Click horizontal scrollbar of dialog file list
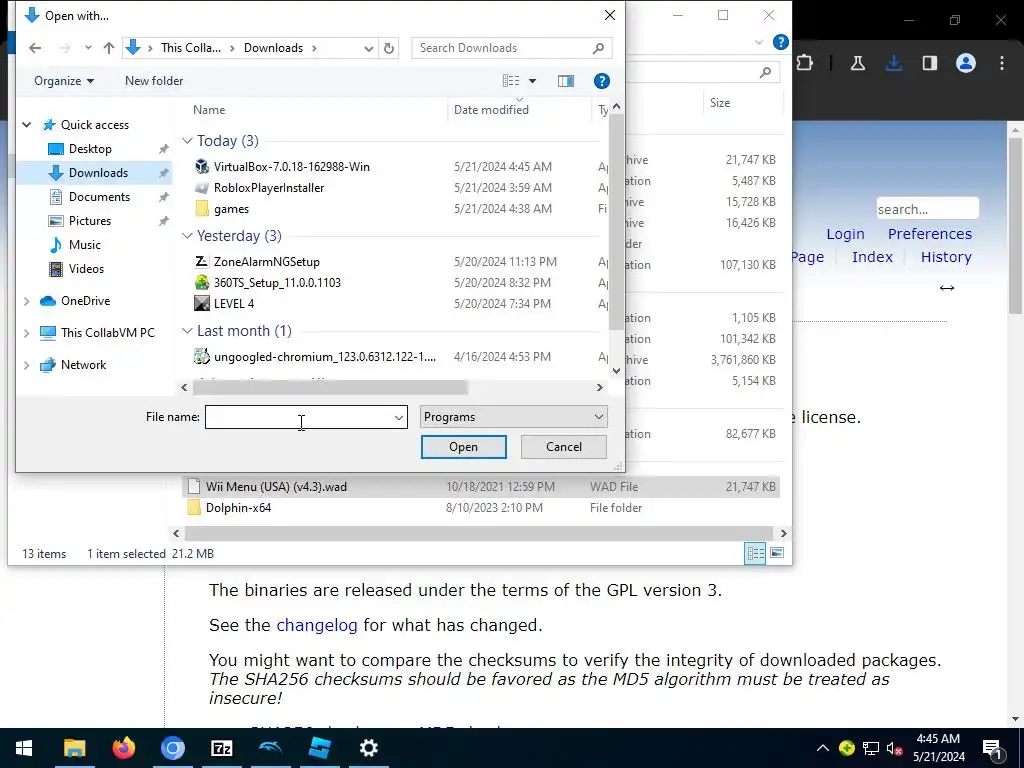This screenshot has width=1024, height=768. pos(330,388)
